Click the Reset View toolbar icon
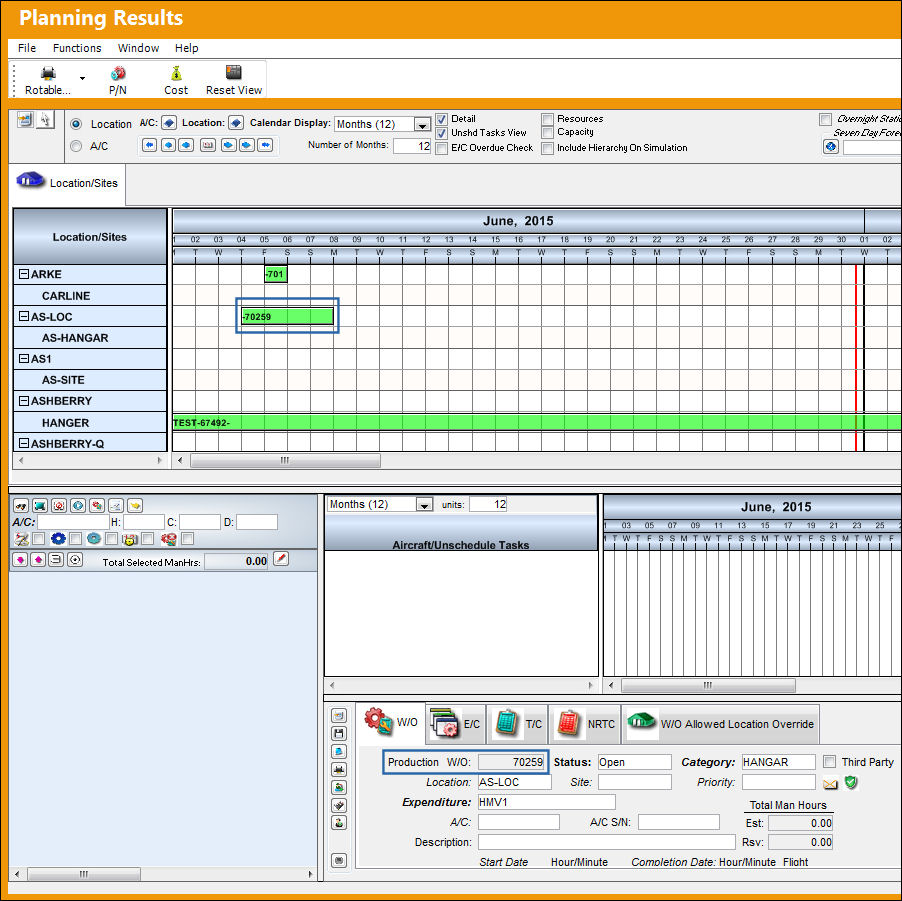Image resolution: width=902 pixels, height=901 pixels. (x=234, y=80)
